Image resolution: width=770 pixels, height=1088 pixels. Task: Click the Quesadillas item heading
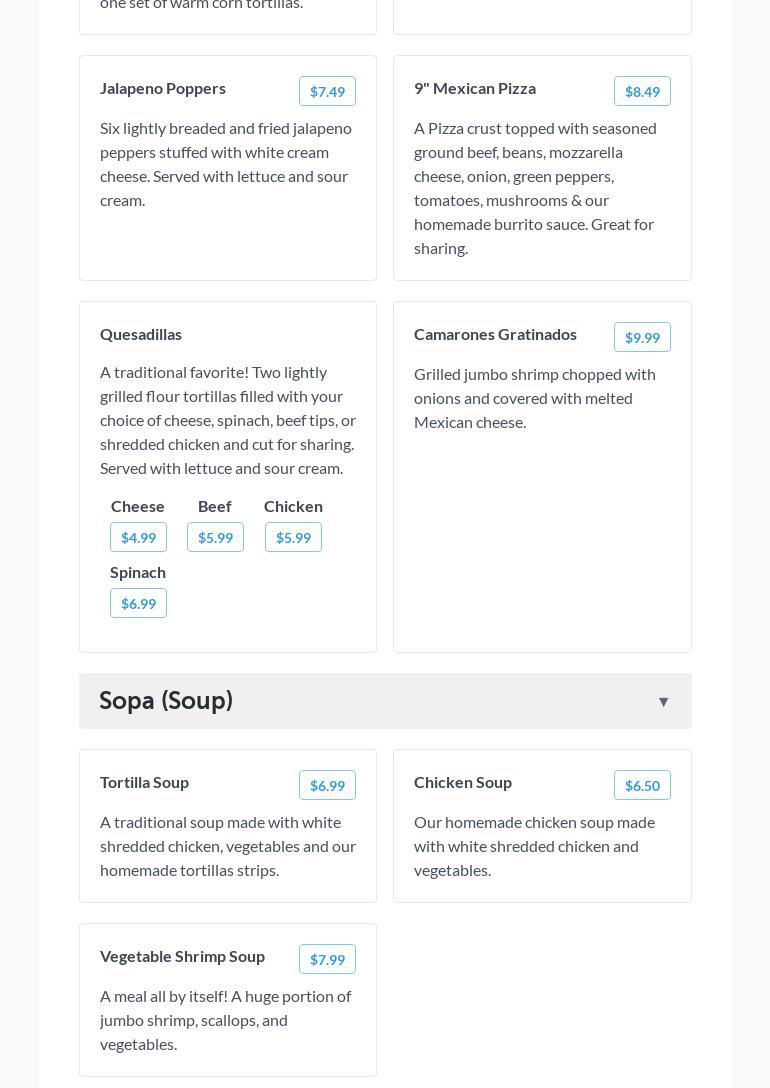[141, 334]
